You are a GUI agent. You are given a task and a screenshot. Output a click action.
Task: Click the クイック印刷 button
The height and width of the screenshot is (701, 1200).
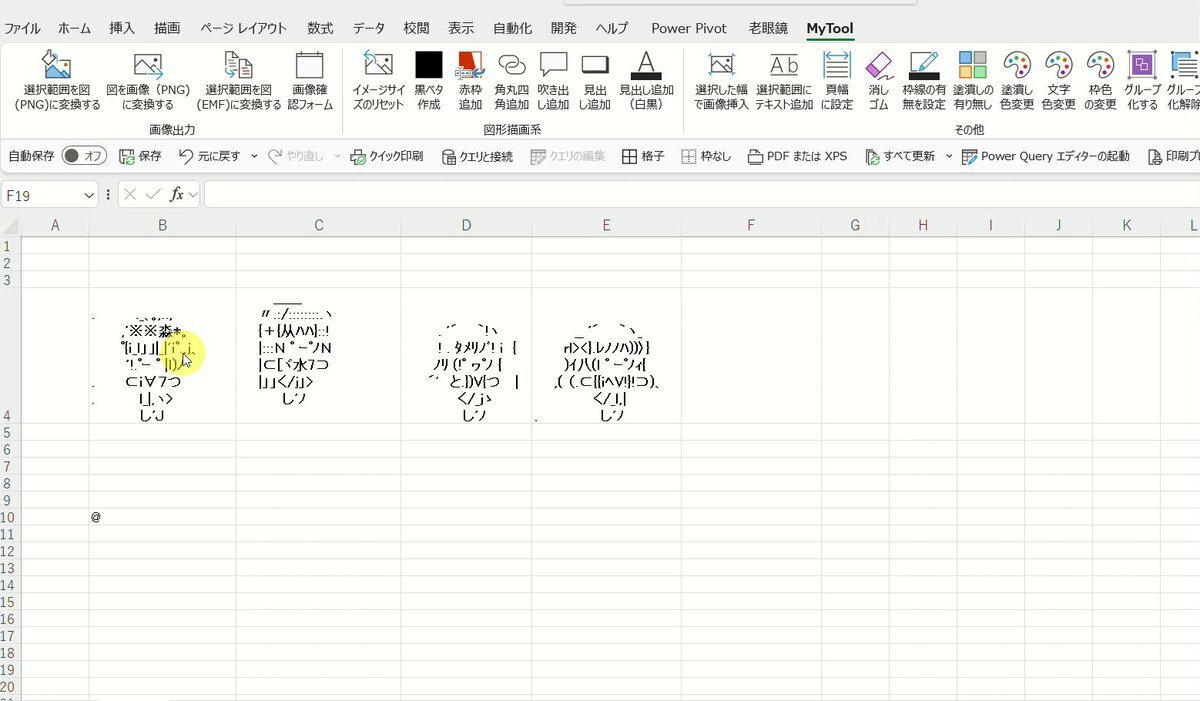[387, 156]
